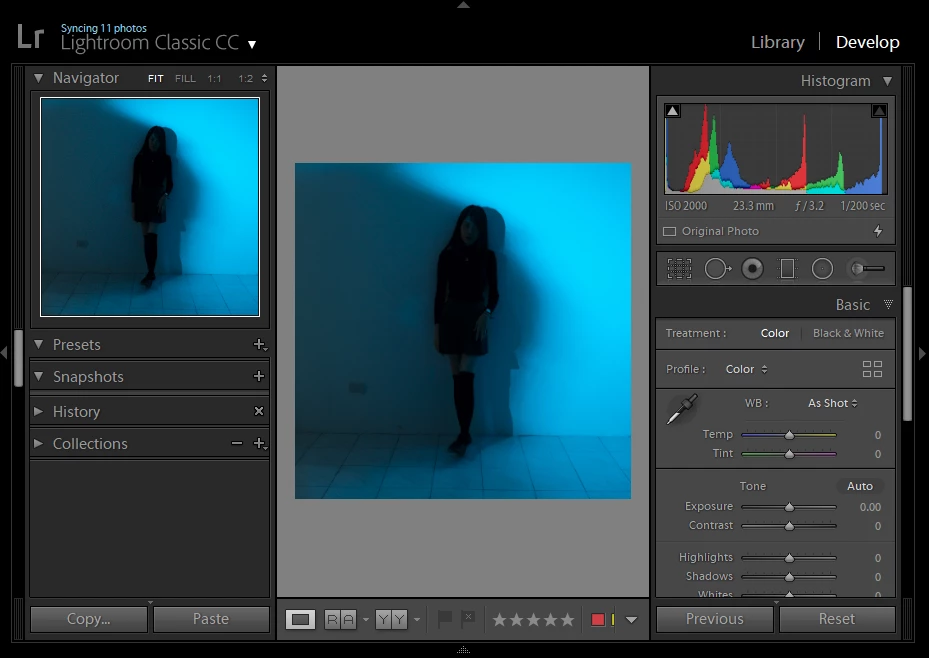Set navigator zoom to FILL
Screen dimensions: 929x658
pos(185,79)
